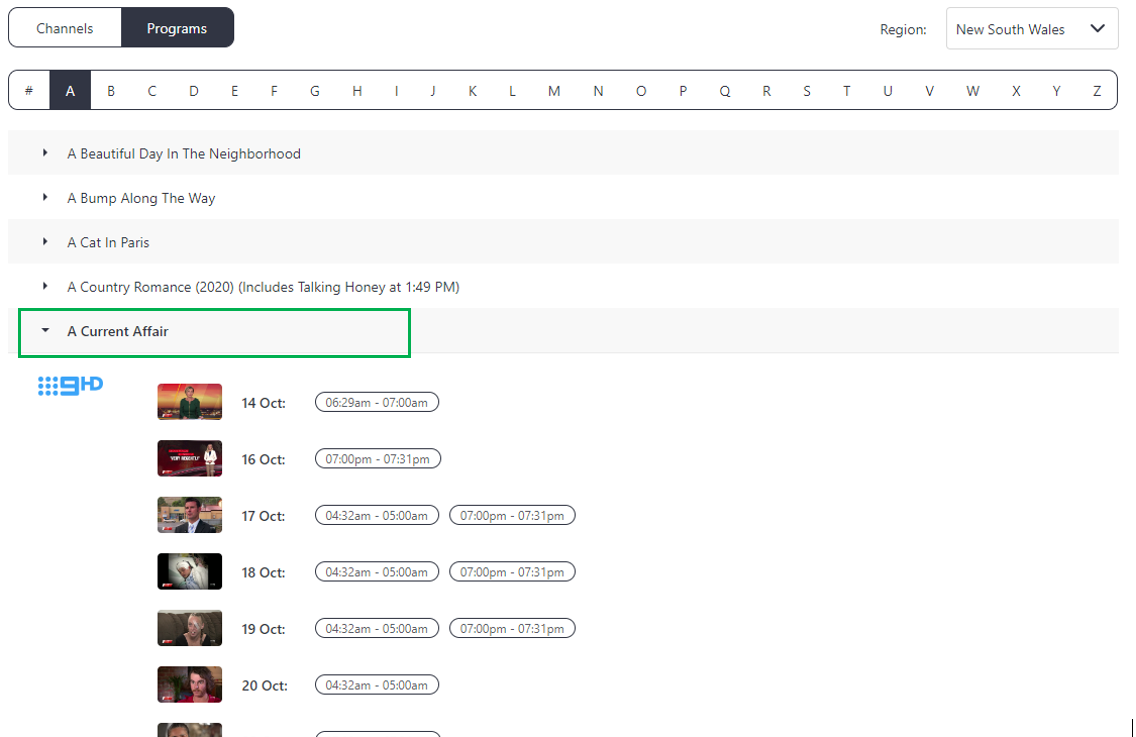The height and width of the screenshot is (737, 1136).
Task: Select letter J in the alphabet filter
Action: 433,91
